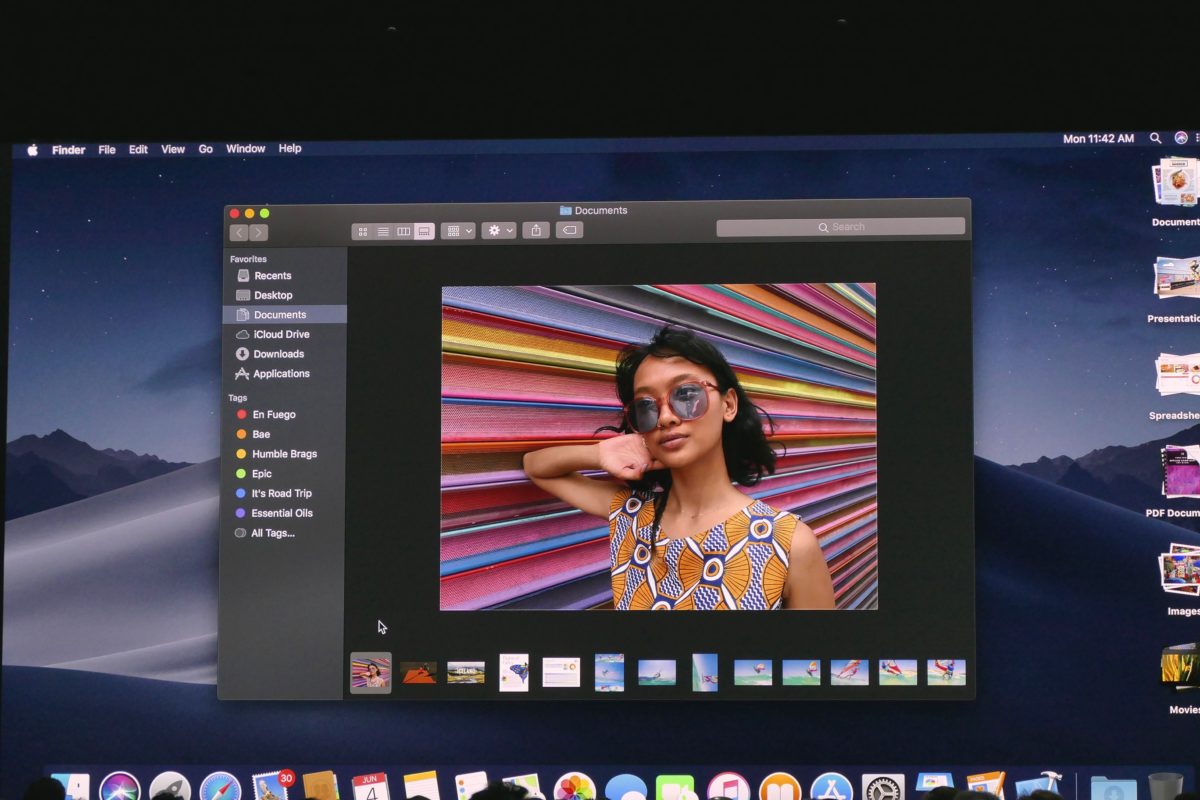Open Calendar in the Dock
Screen dimensions: 1200x800
[x=371, y=788]
